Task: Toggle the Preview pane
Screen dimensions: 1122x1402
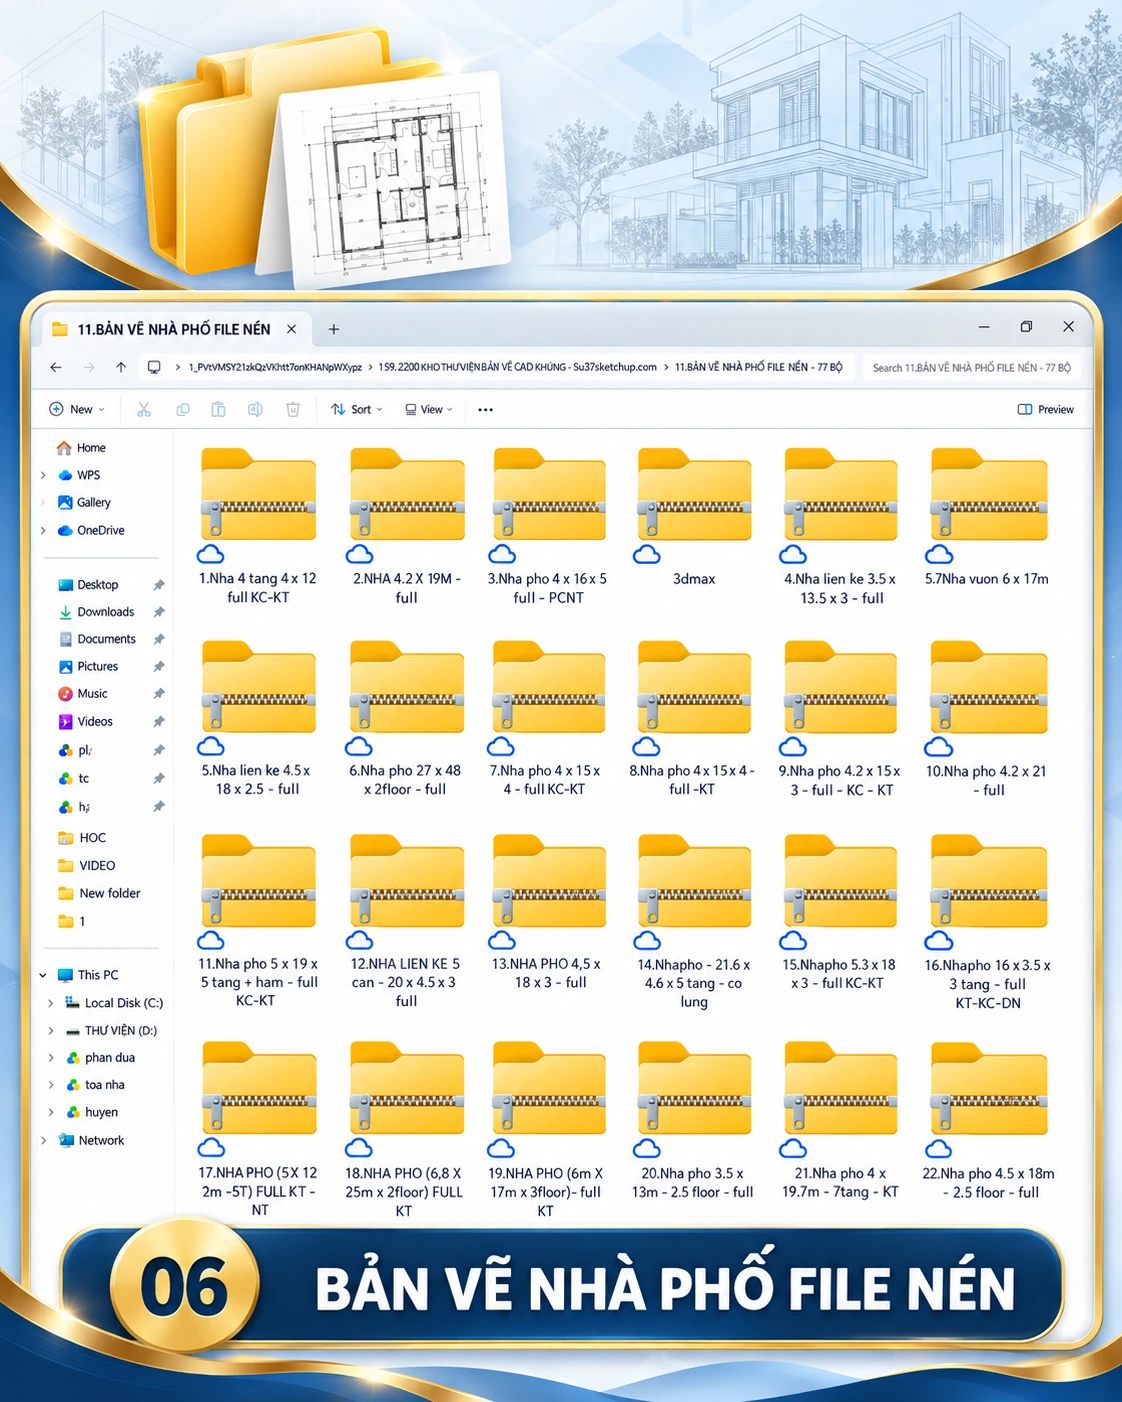Action: [x=1046, y=409]
